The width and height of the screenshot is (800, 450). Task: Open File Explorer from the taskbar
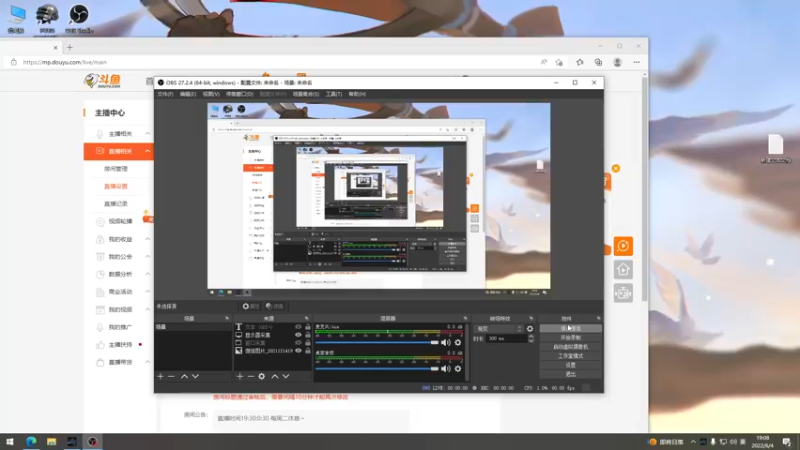(52, 442)
